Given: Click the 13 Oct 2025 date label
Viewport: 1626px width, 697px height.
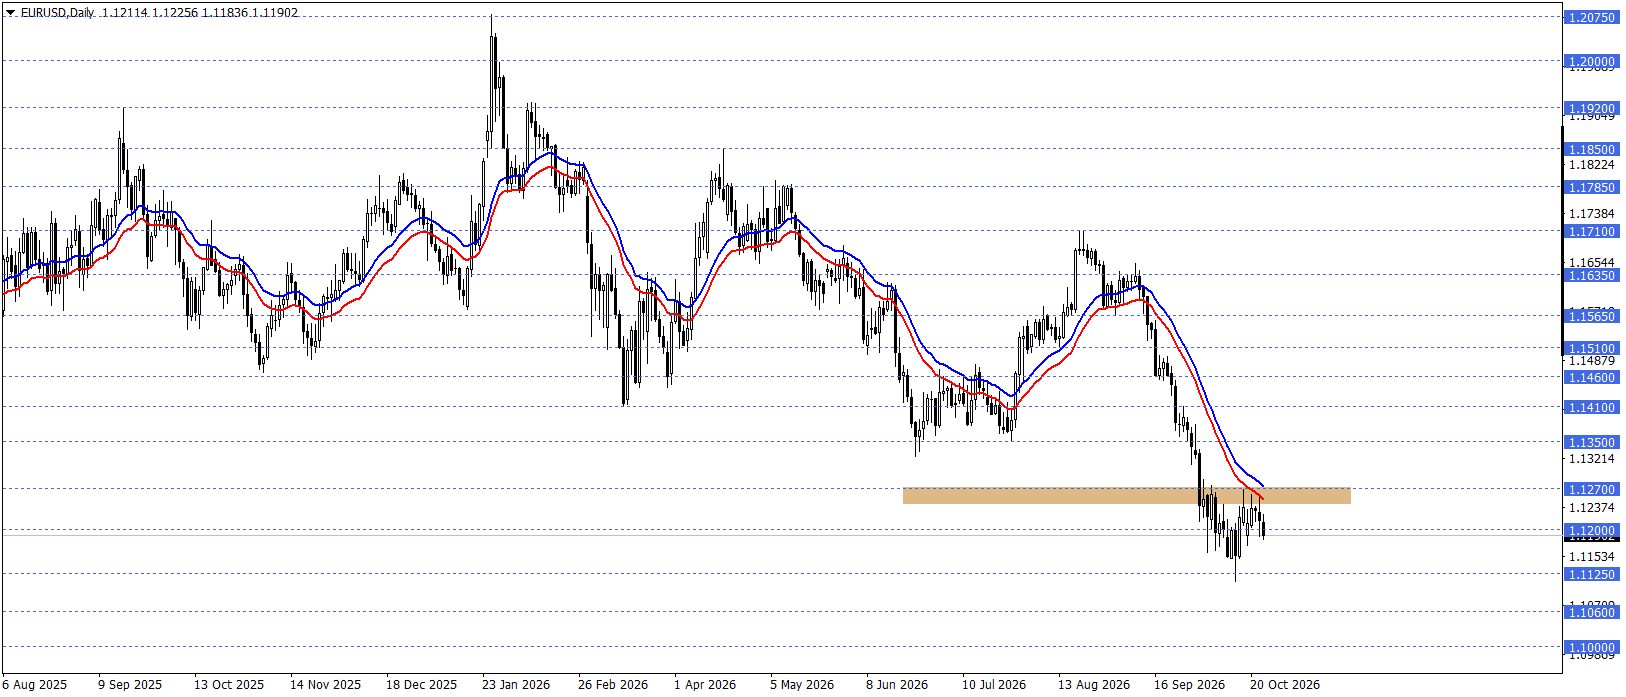Looking at the screenshot, I should tap(229, 685).
